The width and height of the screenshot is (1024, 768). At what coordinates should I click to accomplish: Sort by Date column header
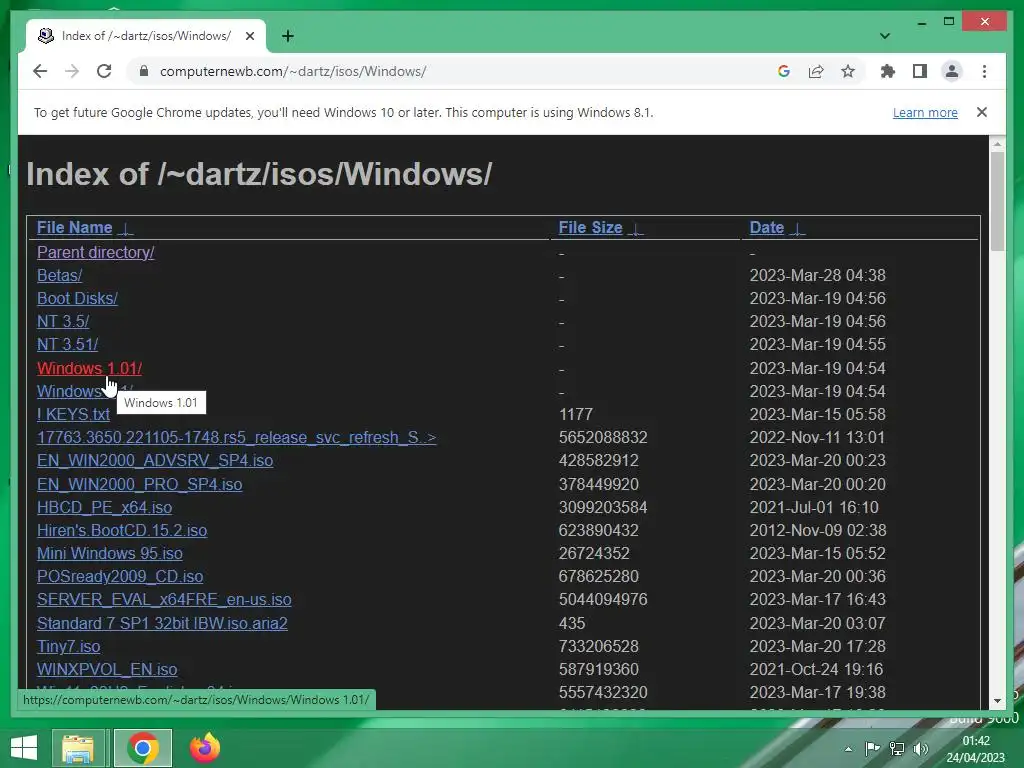tap(767, 227)
